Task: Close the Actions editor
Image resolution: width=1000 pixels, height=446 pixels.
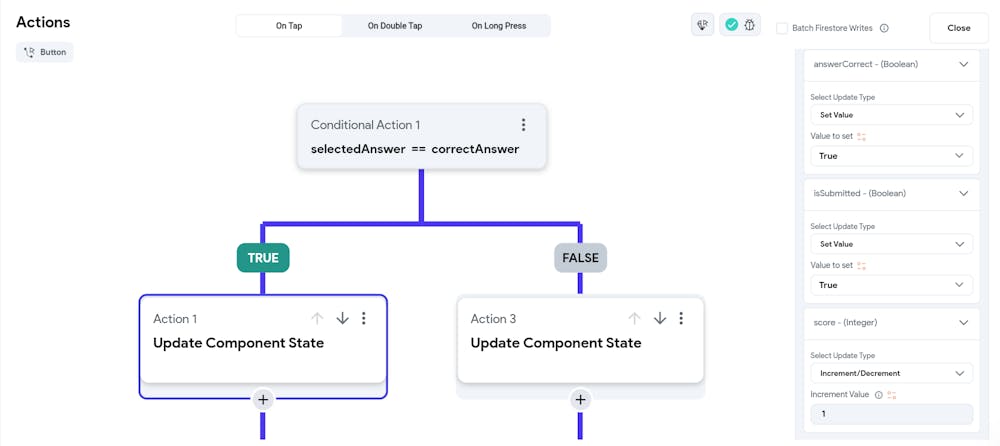Action: point(958,28)
